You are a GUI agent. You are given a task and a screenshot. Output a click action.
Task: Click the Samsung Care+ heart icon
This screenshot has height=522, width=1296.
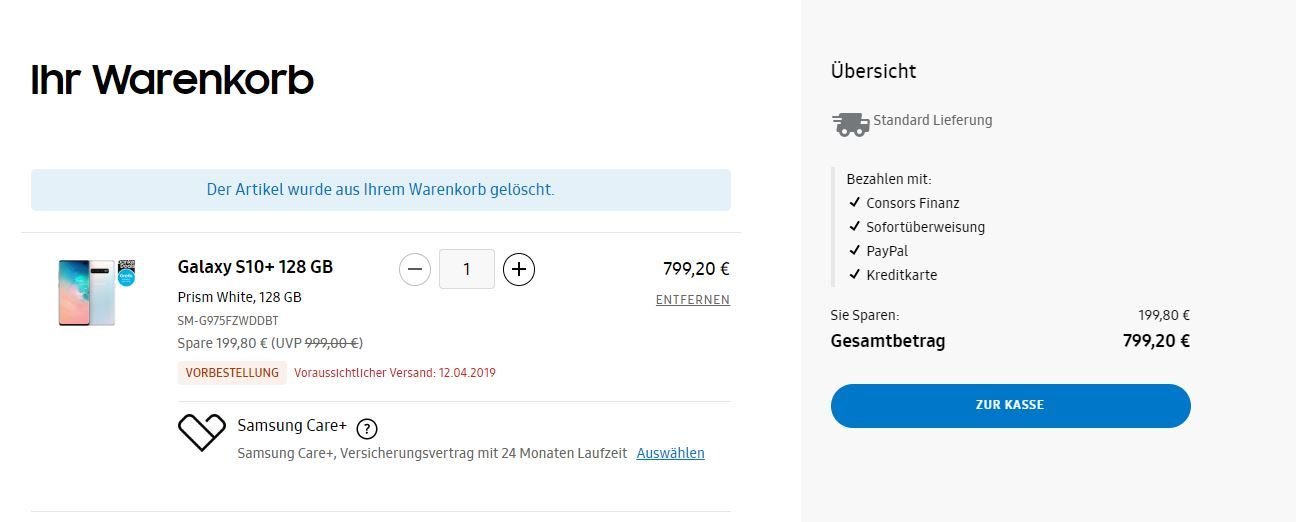tap(202, 431)
